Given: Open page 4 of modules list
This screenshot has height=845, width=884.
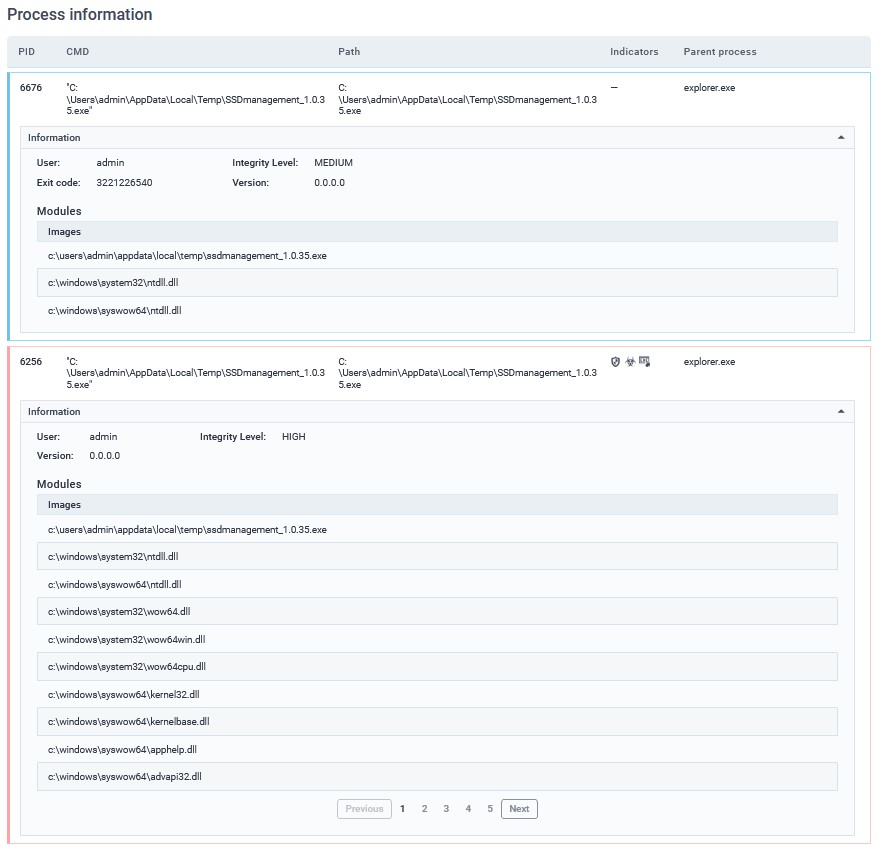Looking at the screenshot, I should pyautogui.click(x=468, y=809).
